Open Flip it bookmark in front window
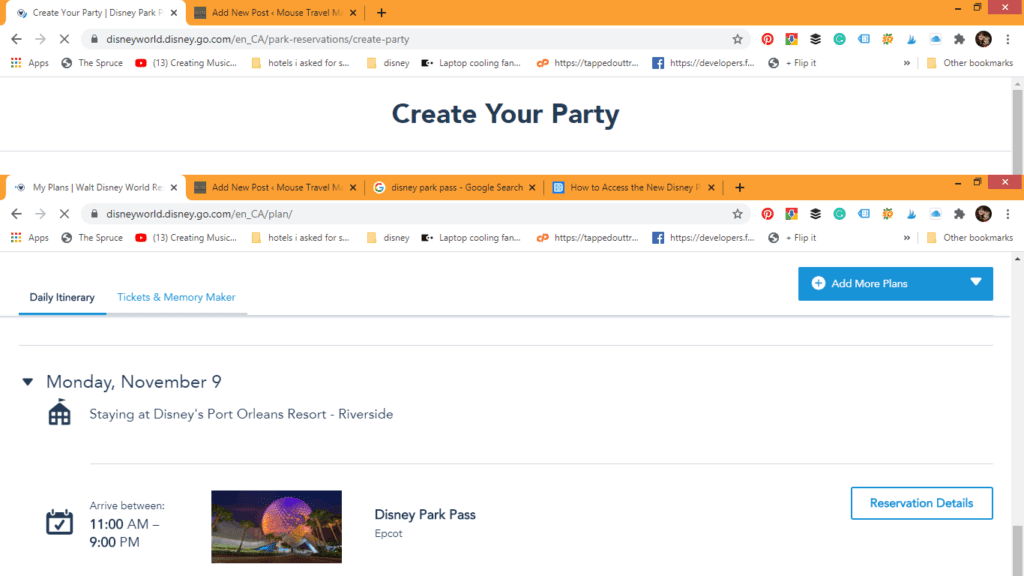Image resolution: width=1024 pixels, height=576 pixels. point(792,238)
